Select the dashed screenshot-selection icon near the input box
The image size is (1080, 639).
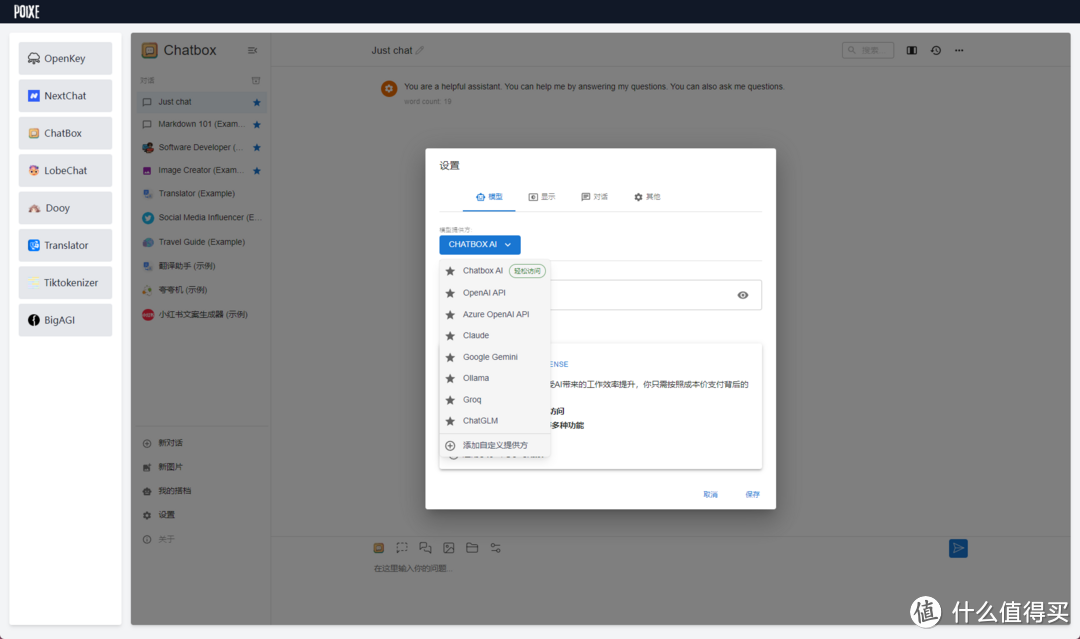click(401, 547)
